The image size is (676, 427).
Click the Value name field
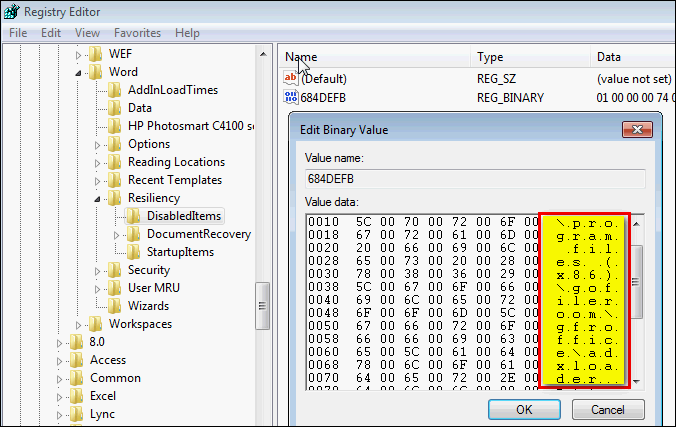click(474, 179)
